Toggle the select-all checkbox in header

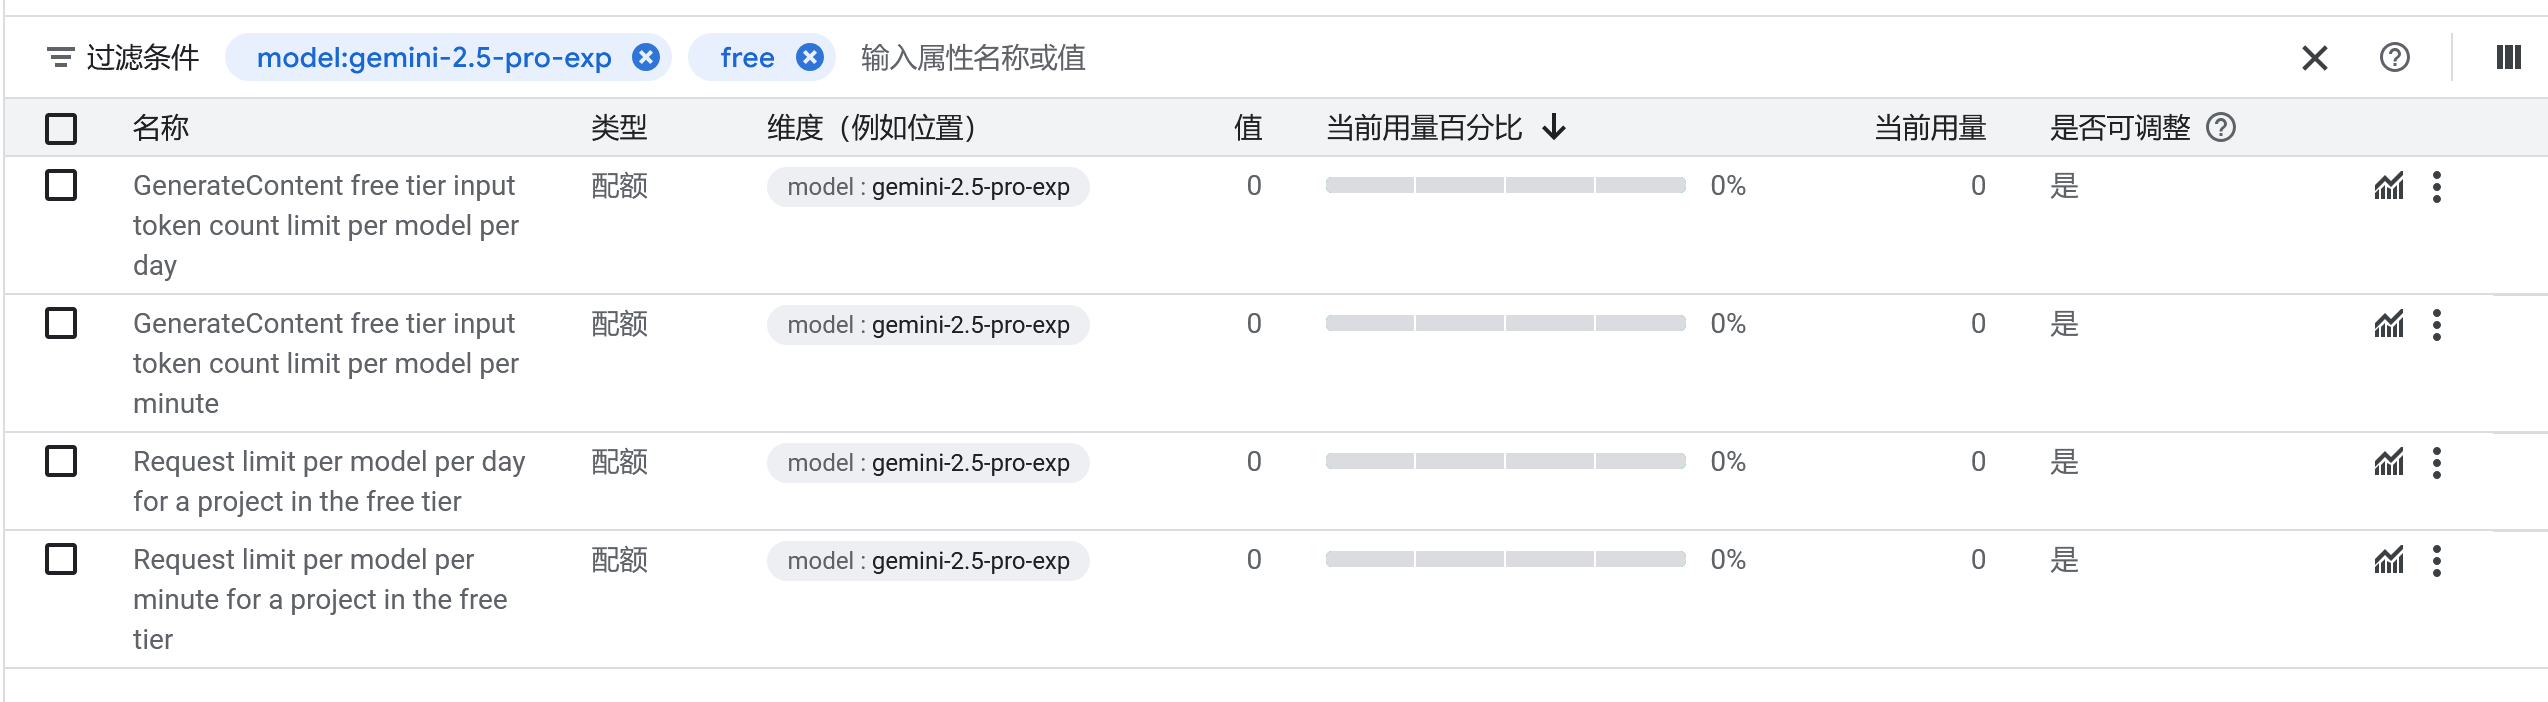(61, 129)
